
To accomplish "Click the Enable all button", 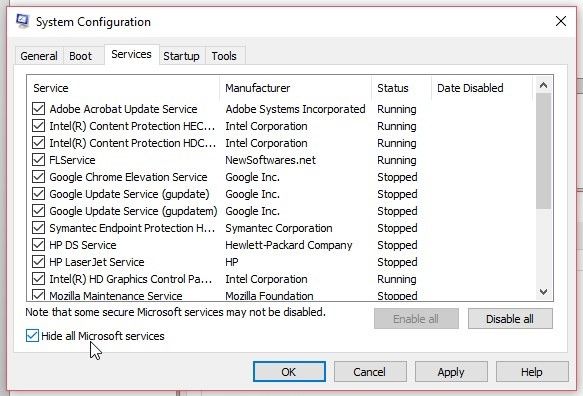I will click(416, 319).
